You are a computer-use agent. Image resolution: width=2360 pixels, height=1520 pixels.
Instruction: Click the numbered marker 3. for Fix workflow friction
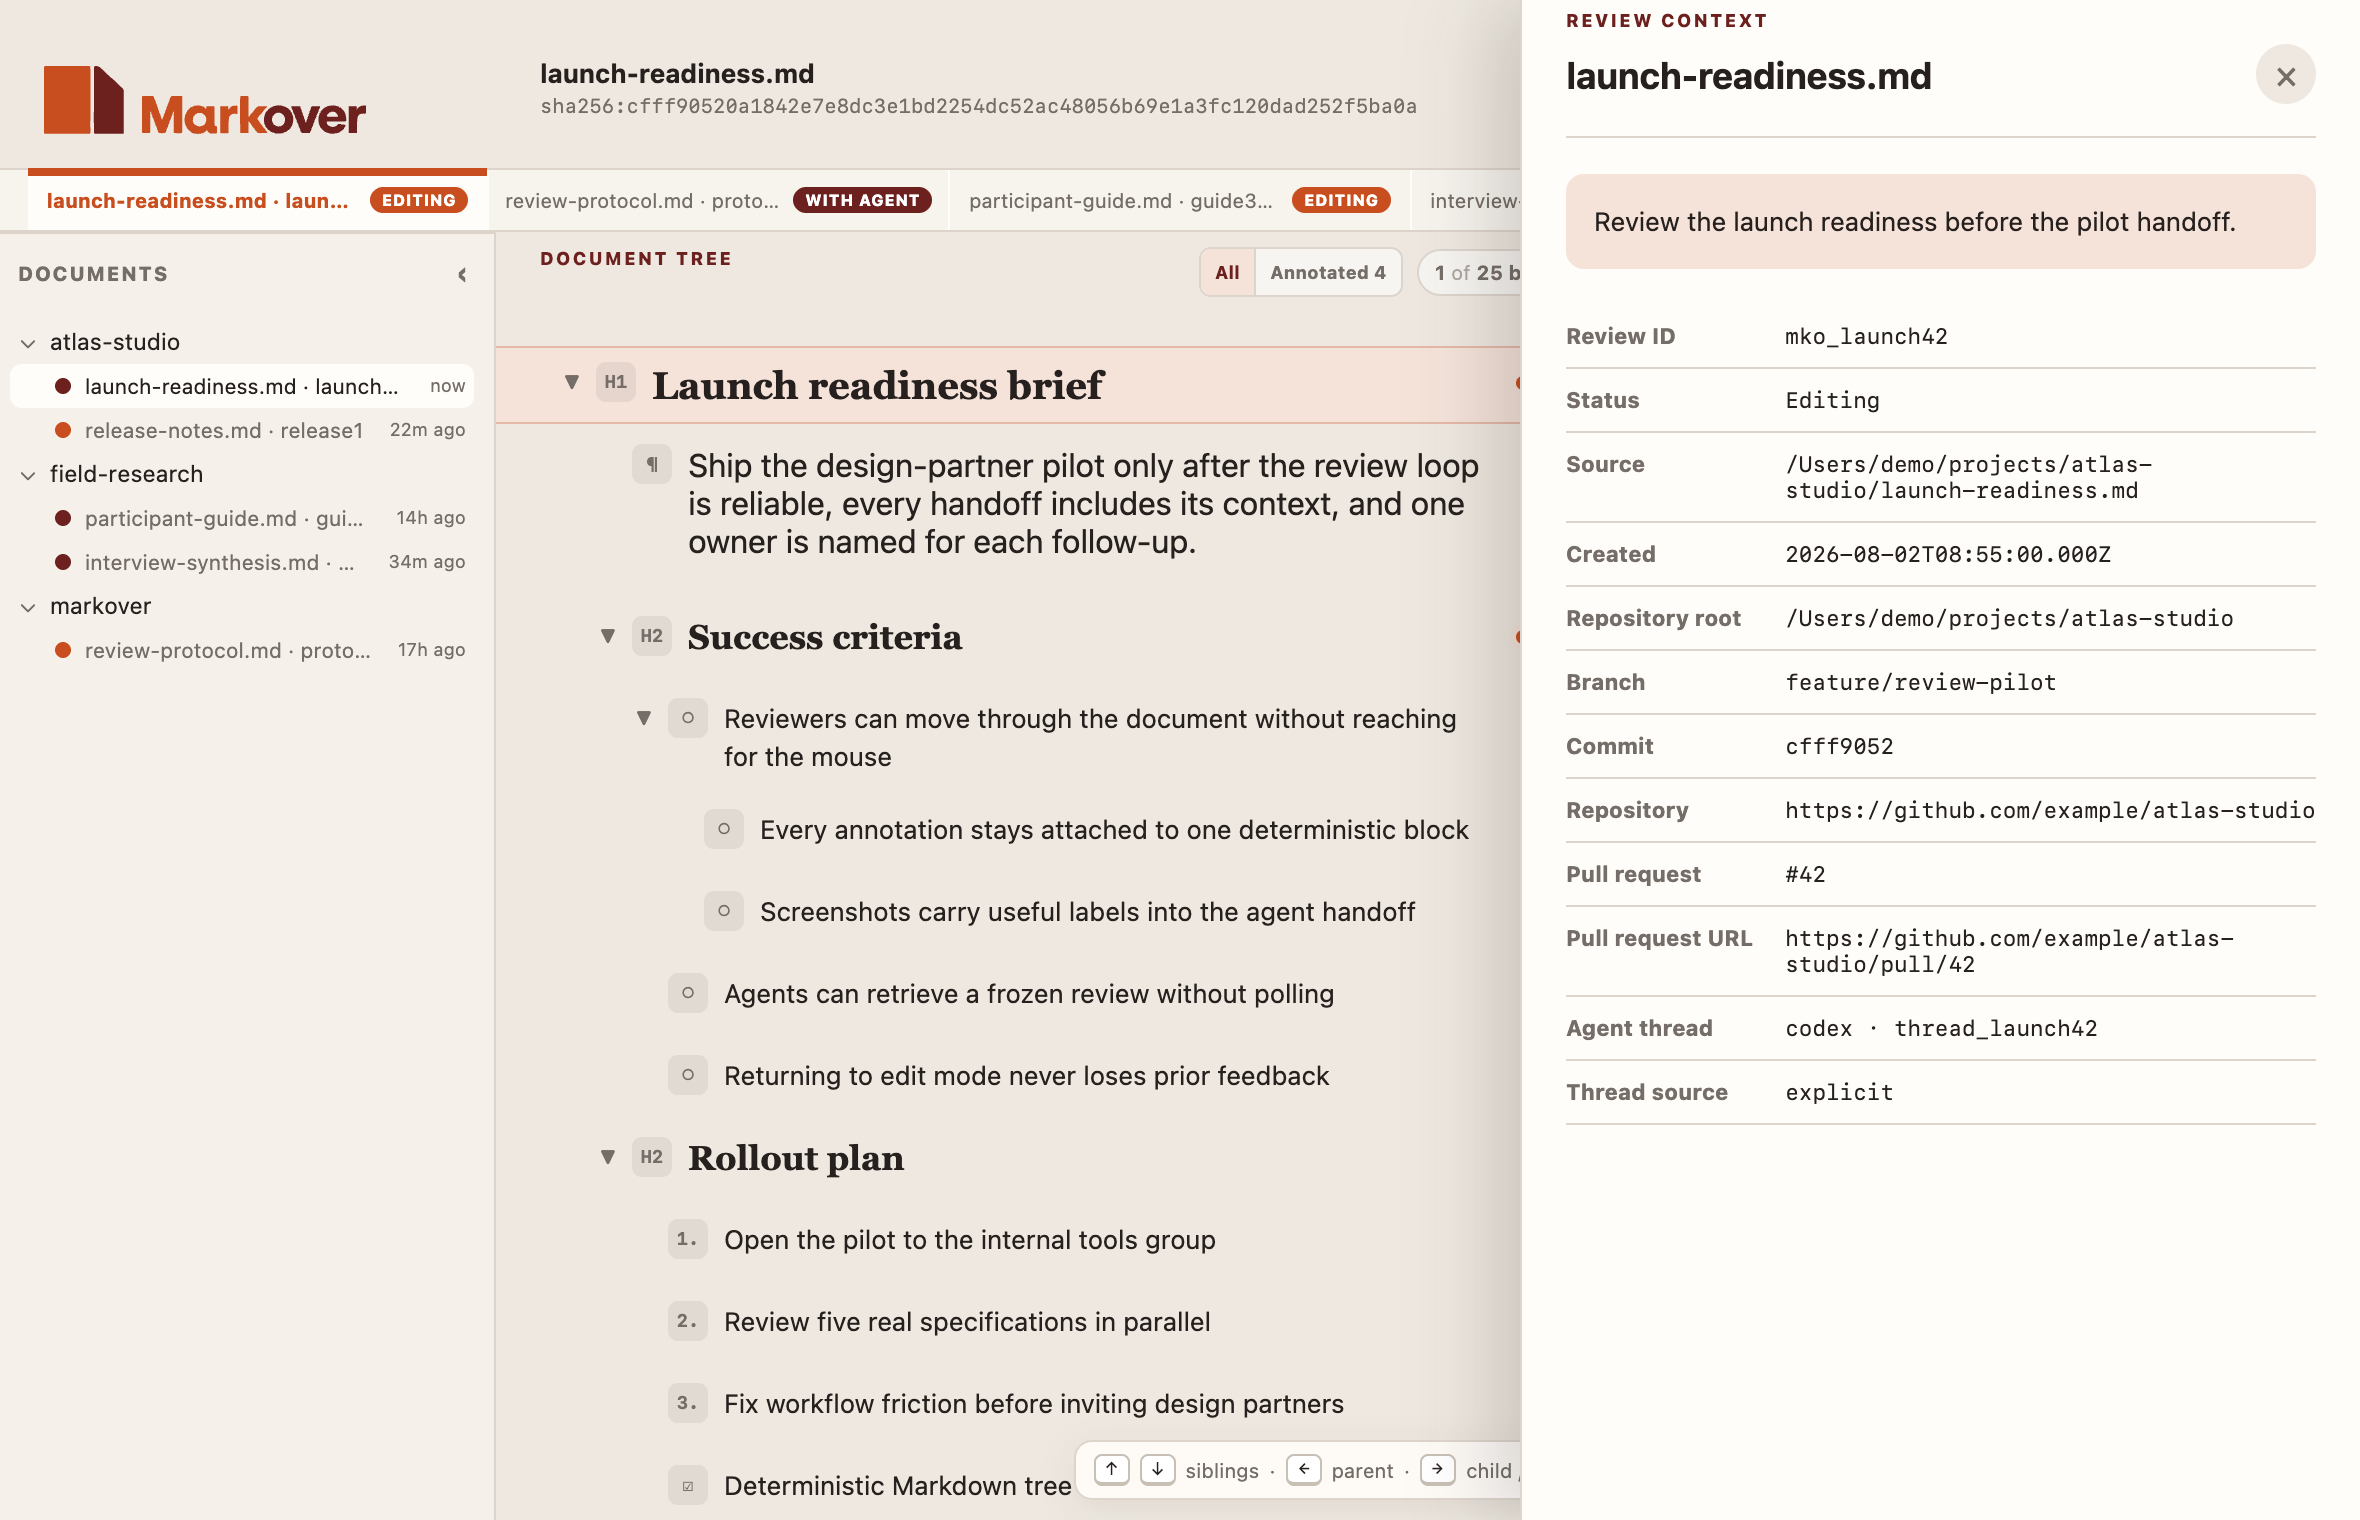click(688, 1403)
